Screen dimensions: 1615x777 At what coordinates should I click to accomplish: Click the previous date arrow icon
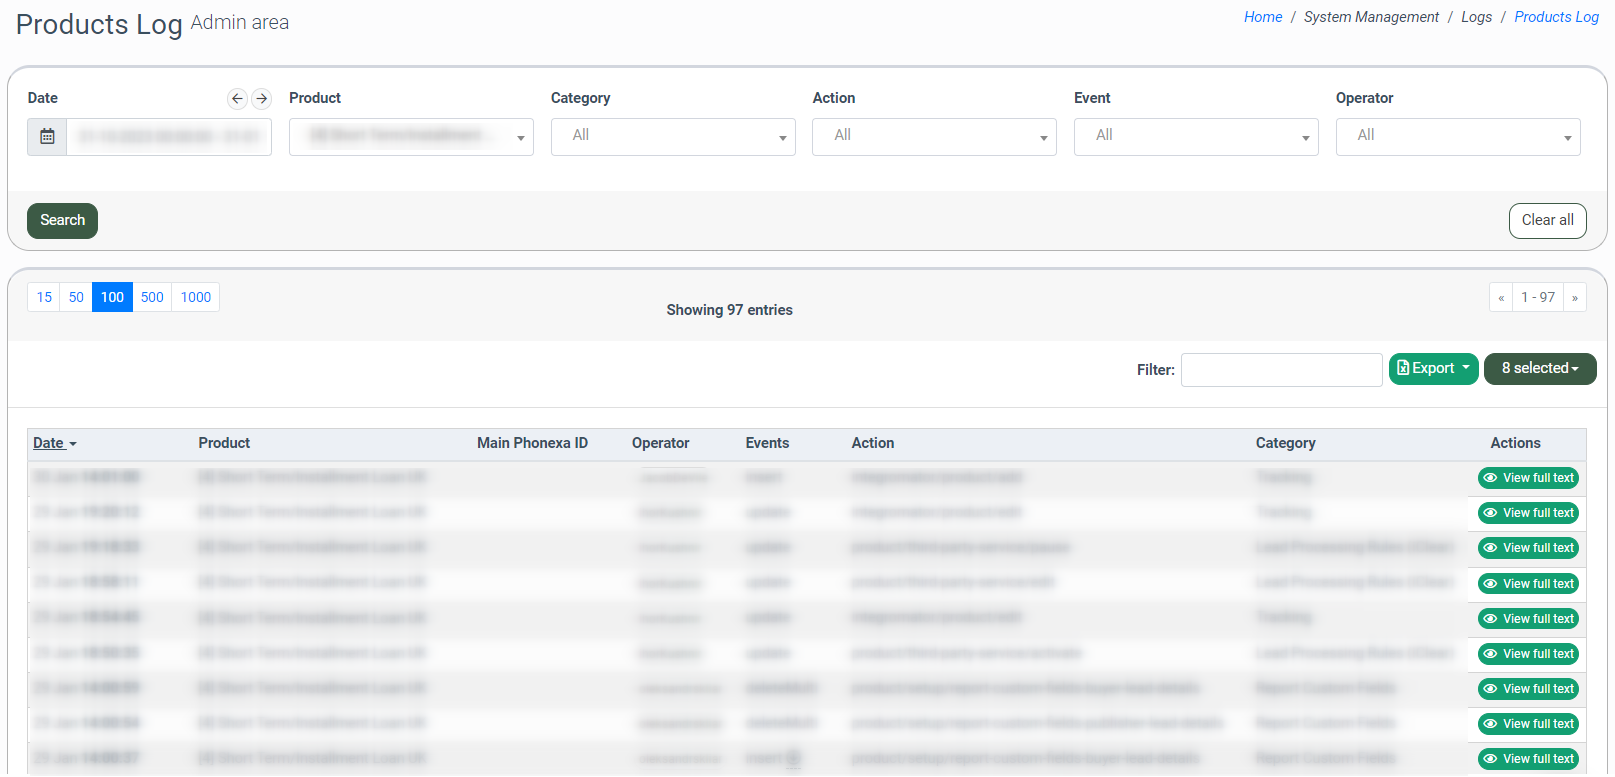(237, 98)
